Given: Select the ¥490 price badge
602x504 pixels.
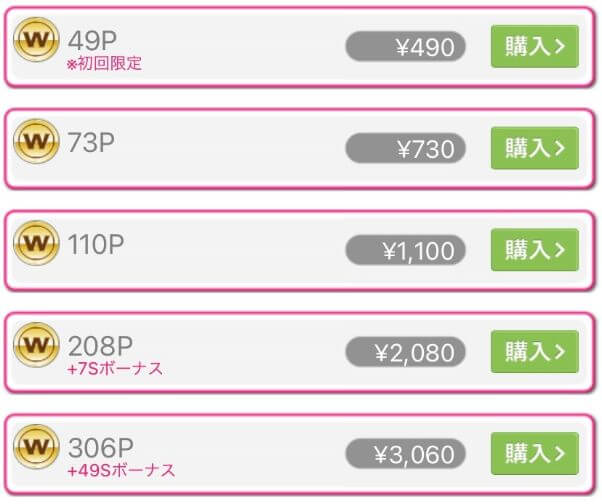Looking at the screenshot, I should (405, 47).
